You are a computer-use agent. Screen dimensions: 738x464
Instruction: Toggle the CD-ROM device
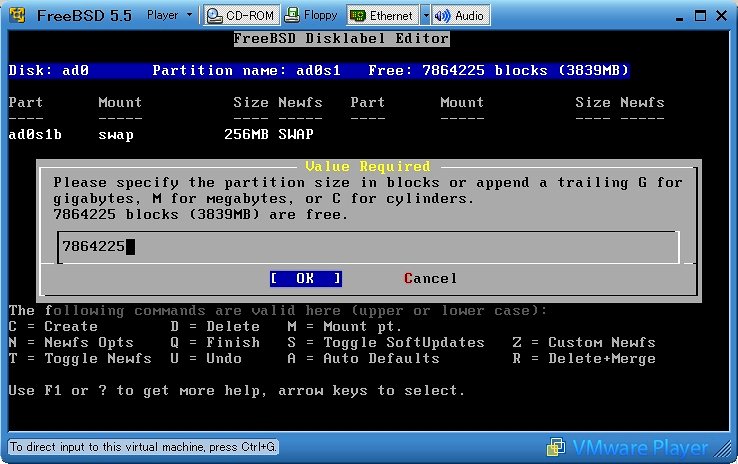click(240, 15)
